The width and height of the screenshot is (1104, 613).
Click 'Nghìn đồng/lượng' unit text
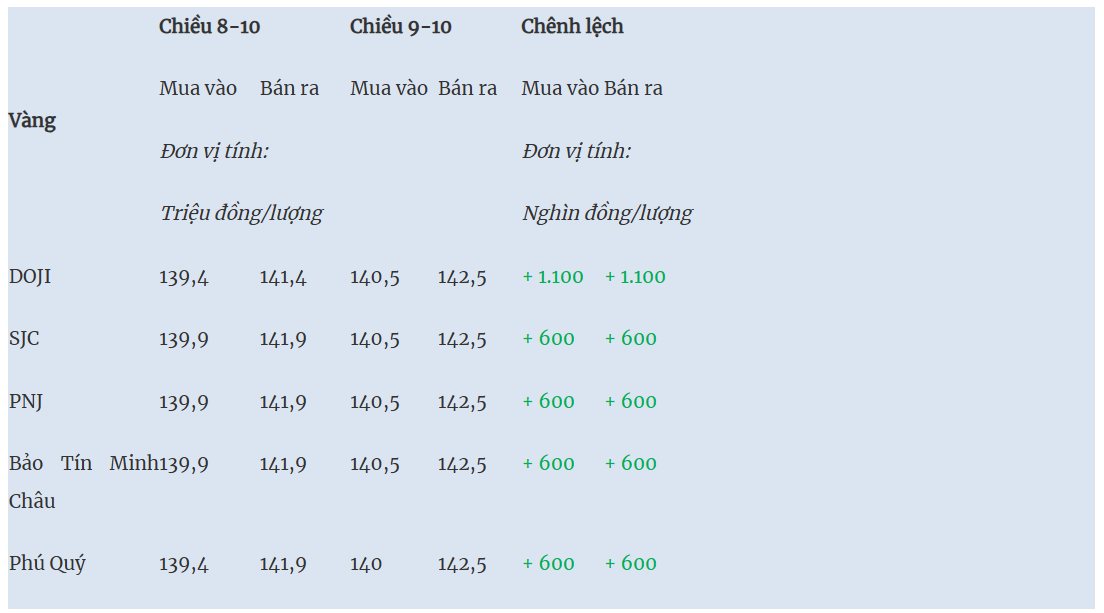tap(607, 213)
